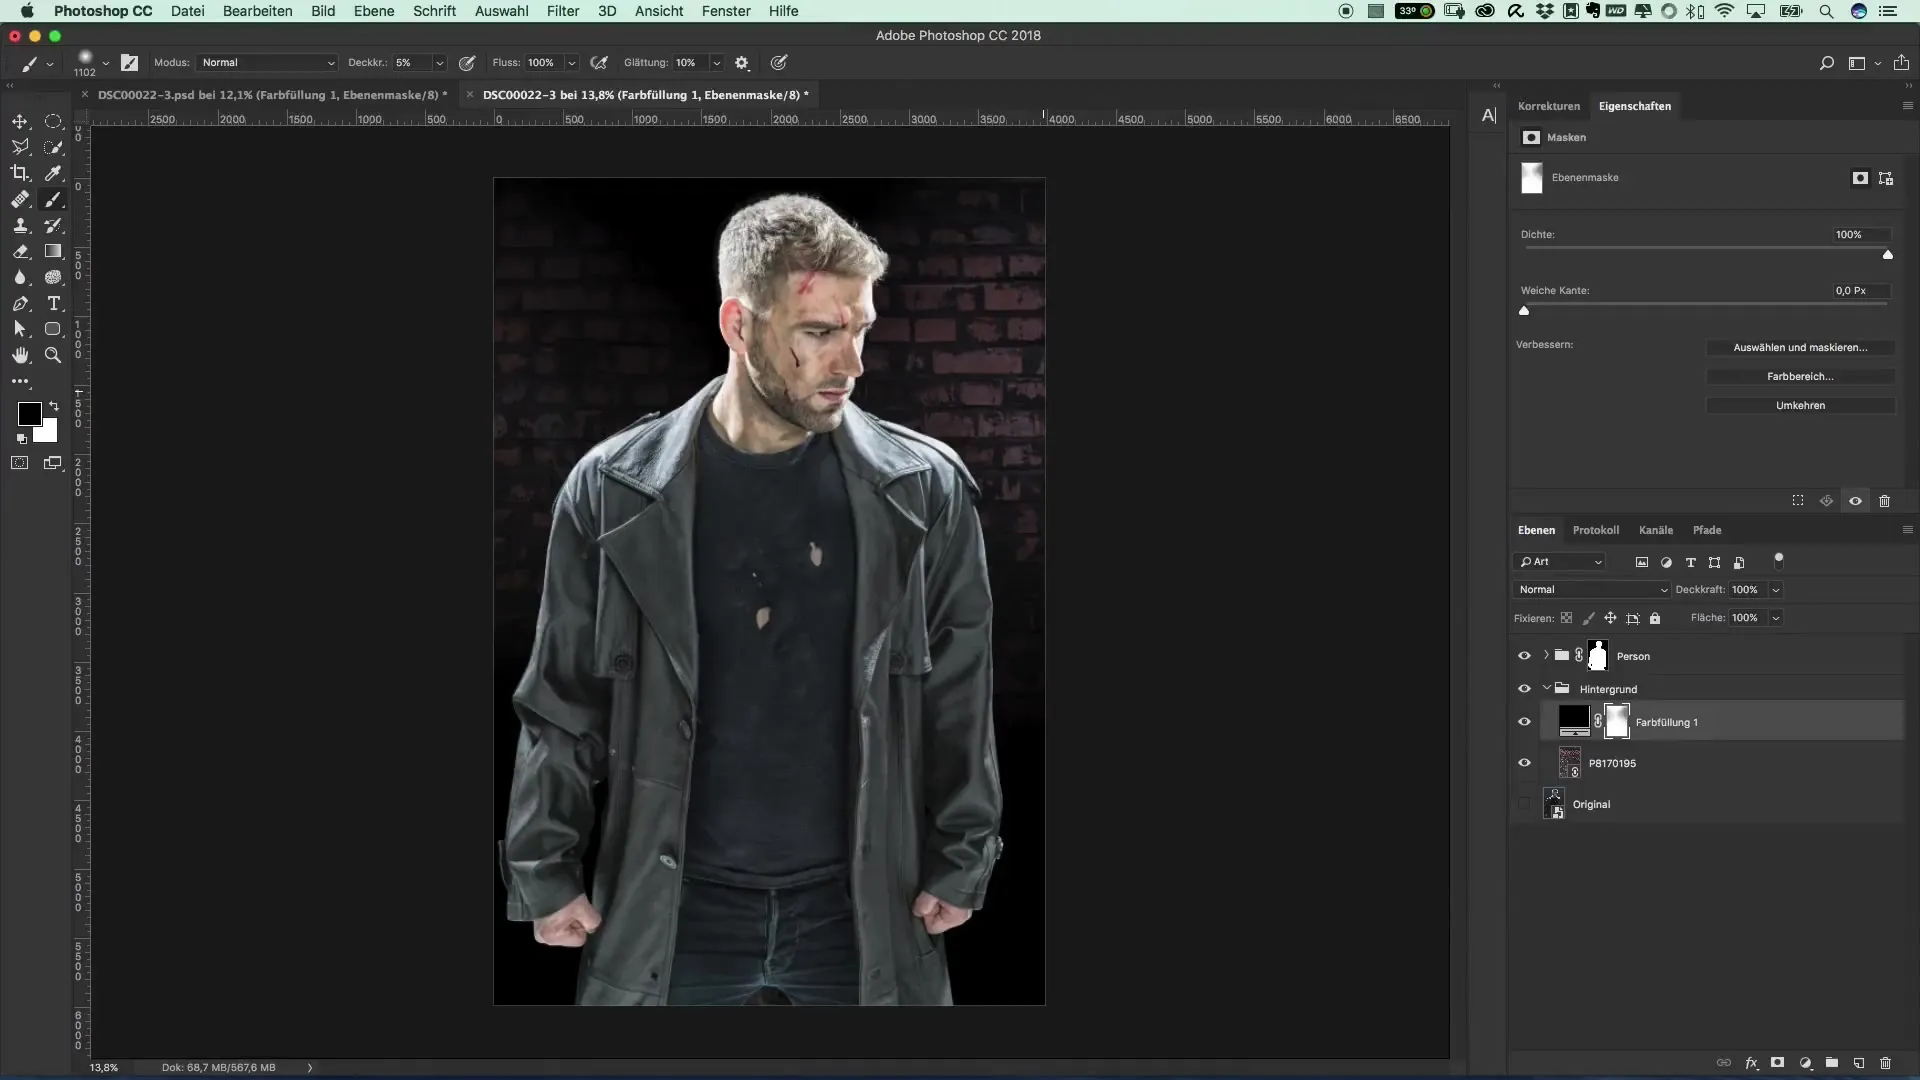Toggle Quick Mask mode
The image size is (1920, 1080).
[20, 463]
